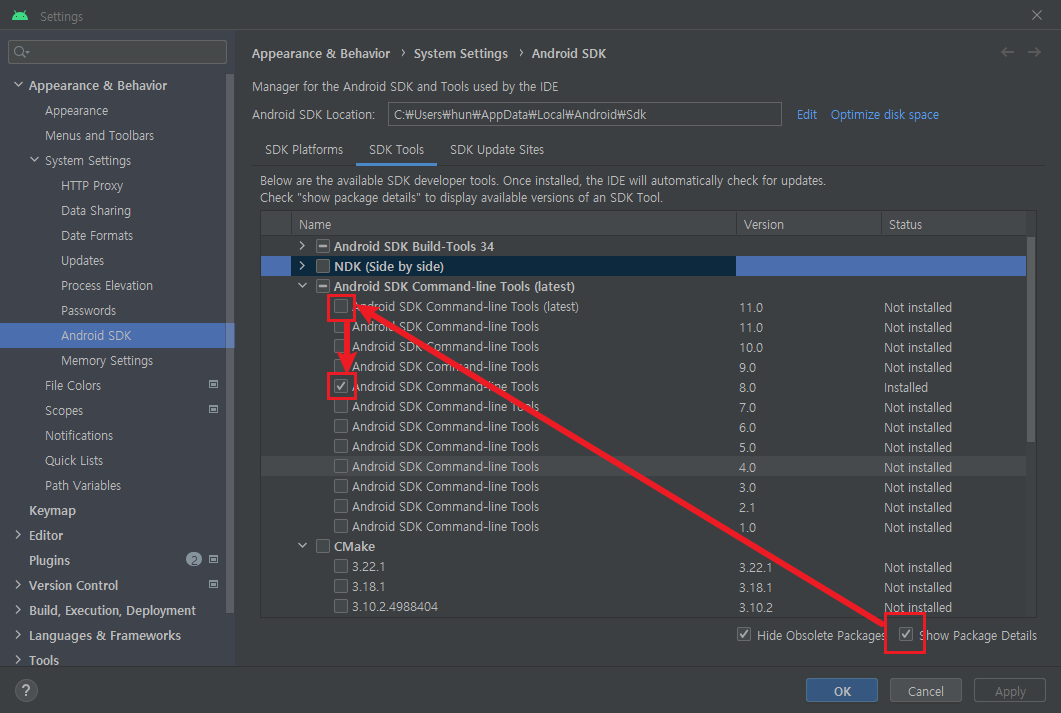Click the SDK tools table vertical scrollbar

1031,338
